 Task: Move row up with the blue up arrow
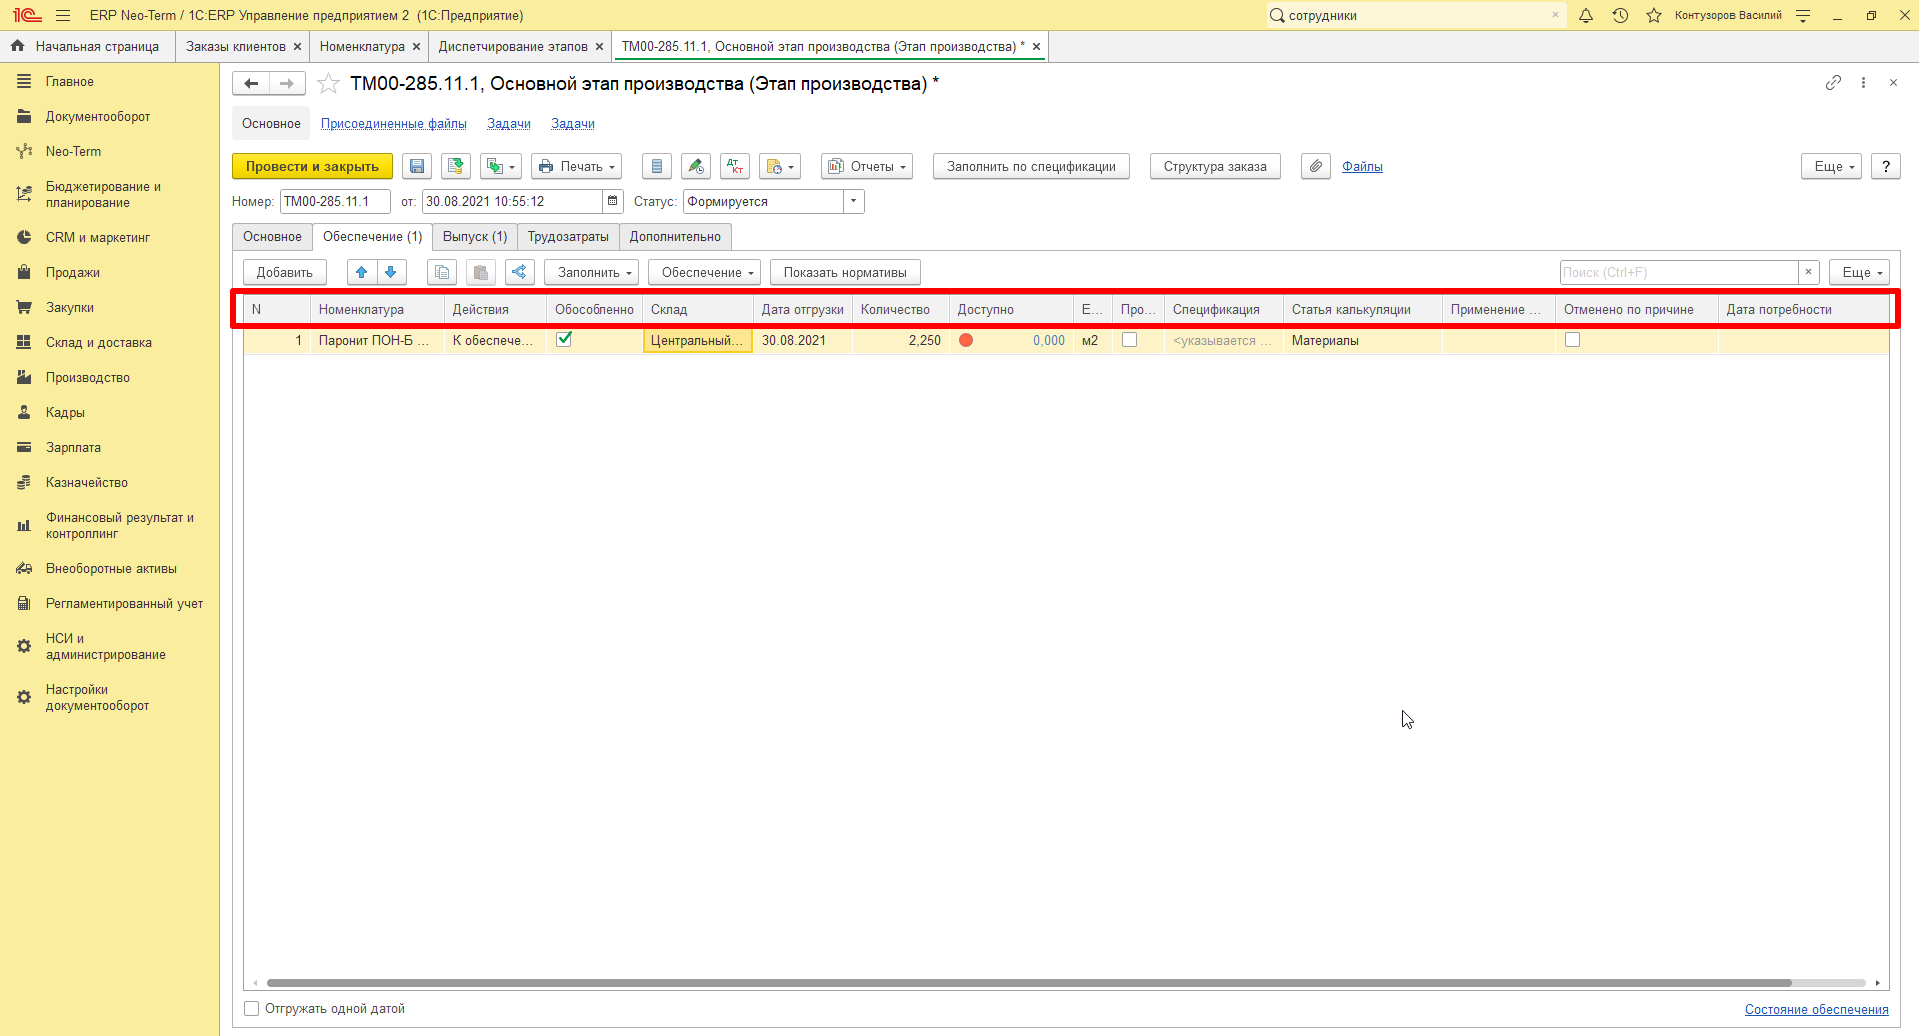[362, 273]
